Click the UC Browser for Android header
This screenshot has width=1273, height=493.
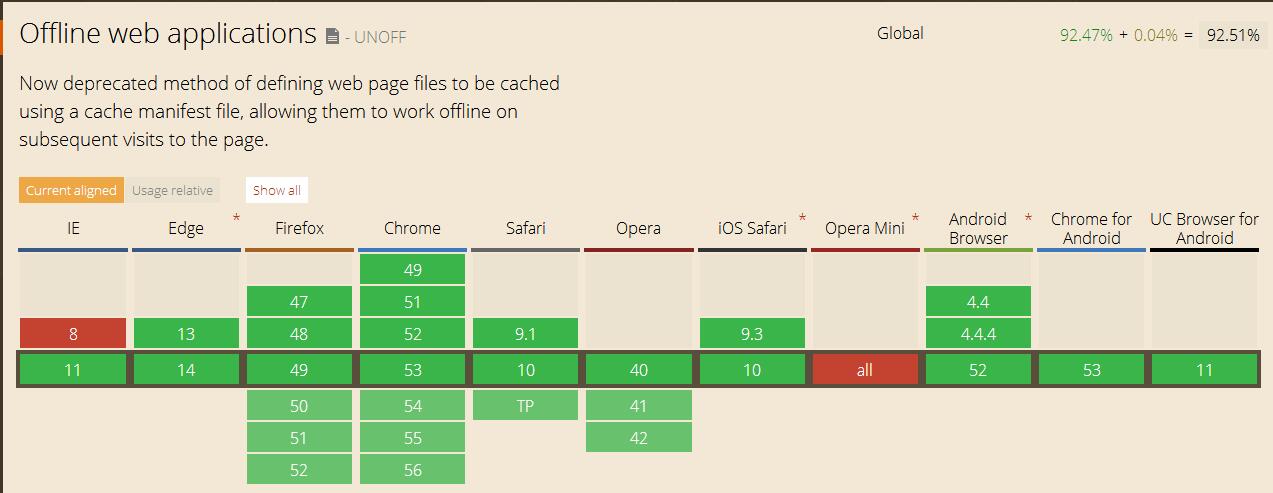[x=1204, y=228]
